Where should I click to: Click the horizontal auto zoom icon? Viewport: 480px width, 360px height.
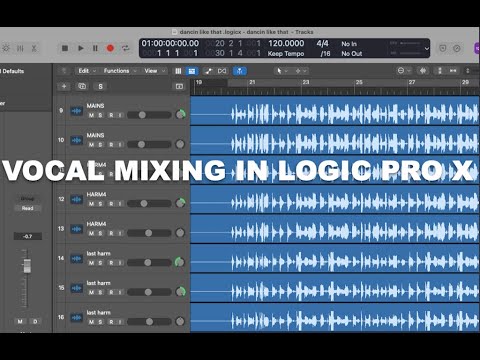coord(453,71)
